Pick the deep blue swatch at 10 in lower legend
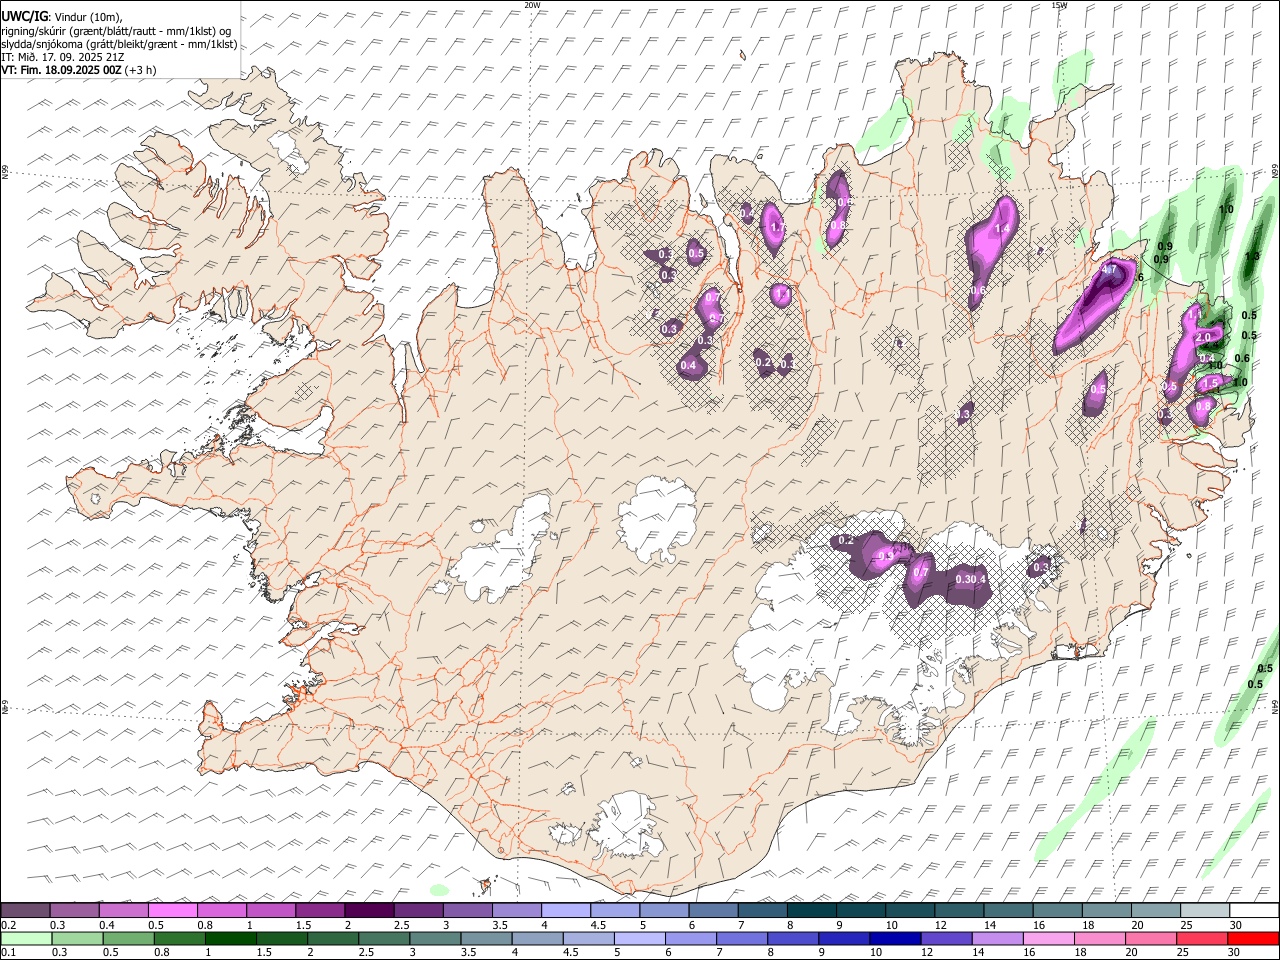Viewport: 1280px width, 960px height. tap(894, 938)
